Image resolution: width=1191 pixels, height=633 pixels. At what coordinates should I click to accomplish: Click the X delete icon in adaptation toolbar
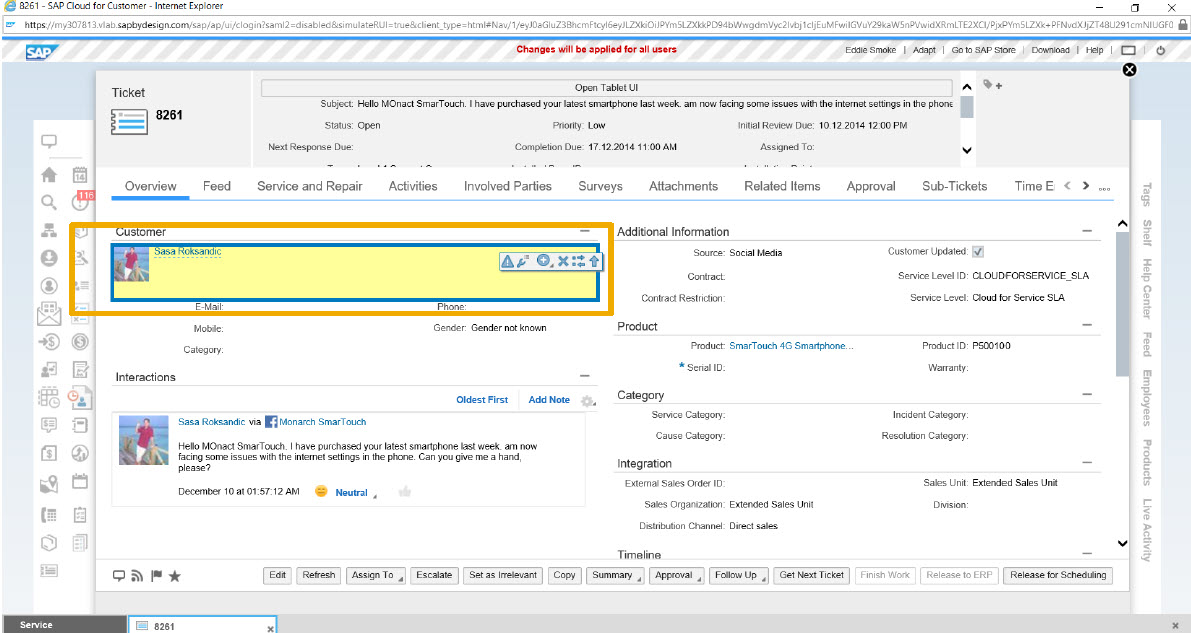point(563,261)
